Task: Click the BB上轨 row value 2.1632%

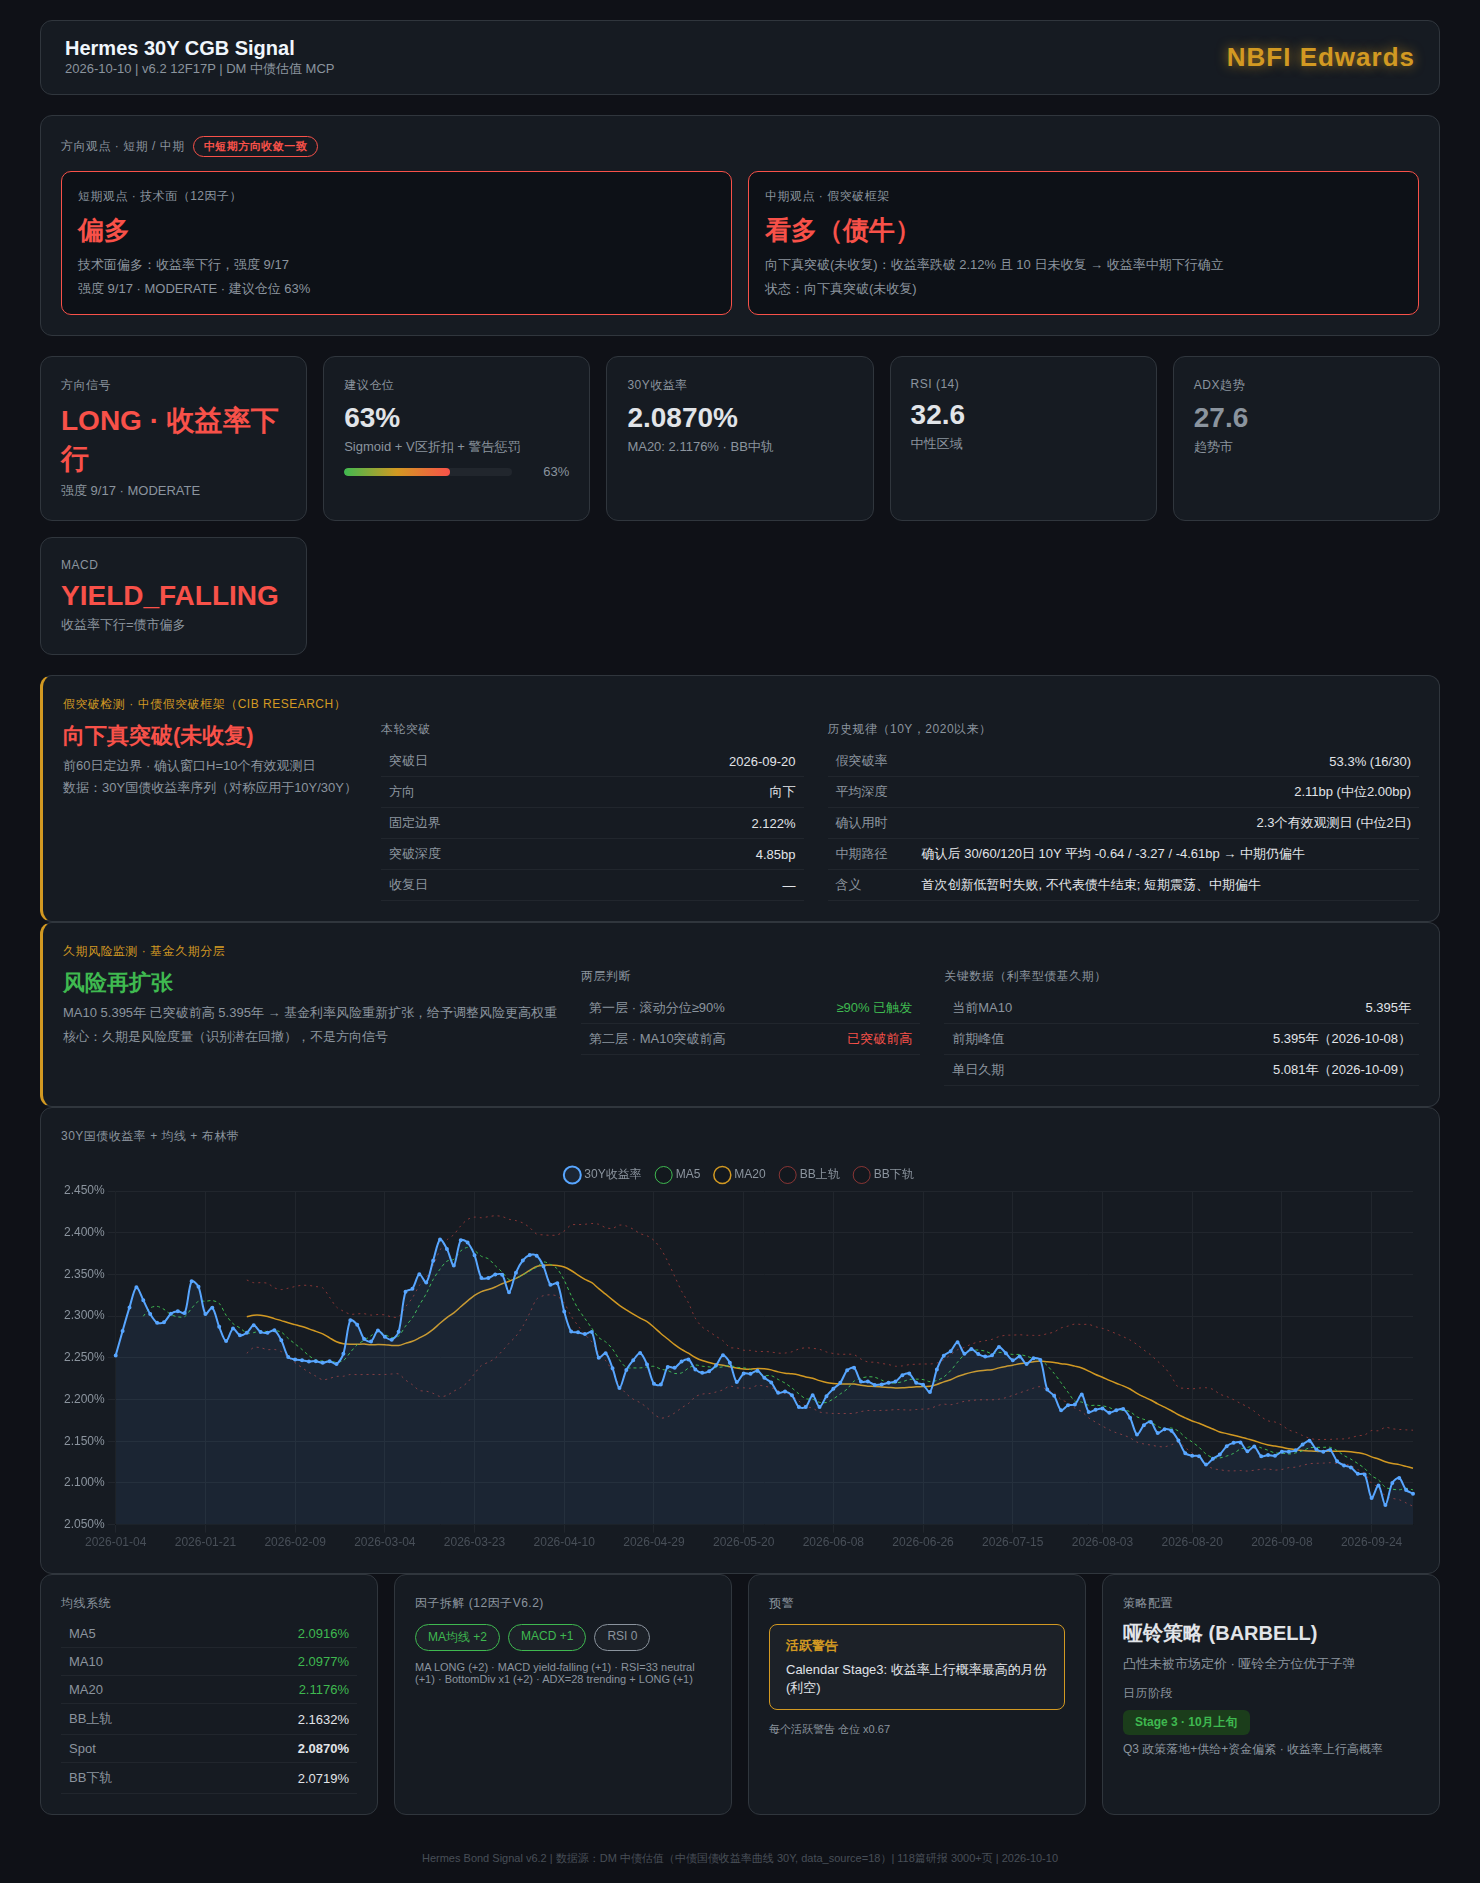Action: tap(323, 1720)
